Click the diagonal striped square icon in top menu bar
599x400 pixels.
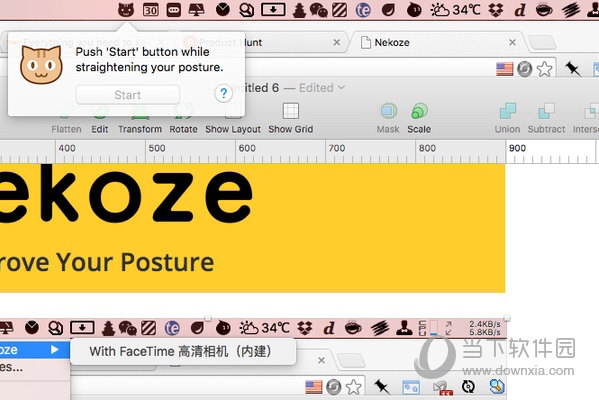[340, 10]
